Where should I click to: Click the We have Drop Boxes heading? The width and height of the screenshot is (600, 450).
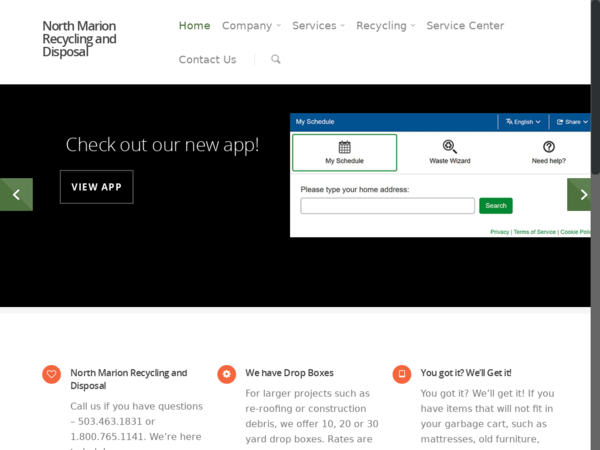tap(290, 373)
